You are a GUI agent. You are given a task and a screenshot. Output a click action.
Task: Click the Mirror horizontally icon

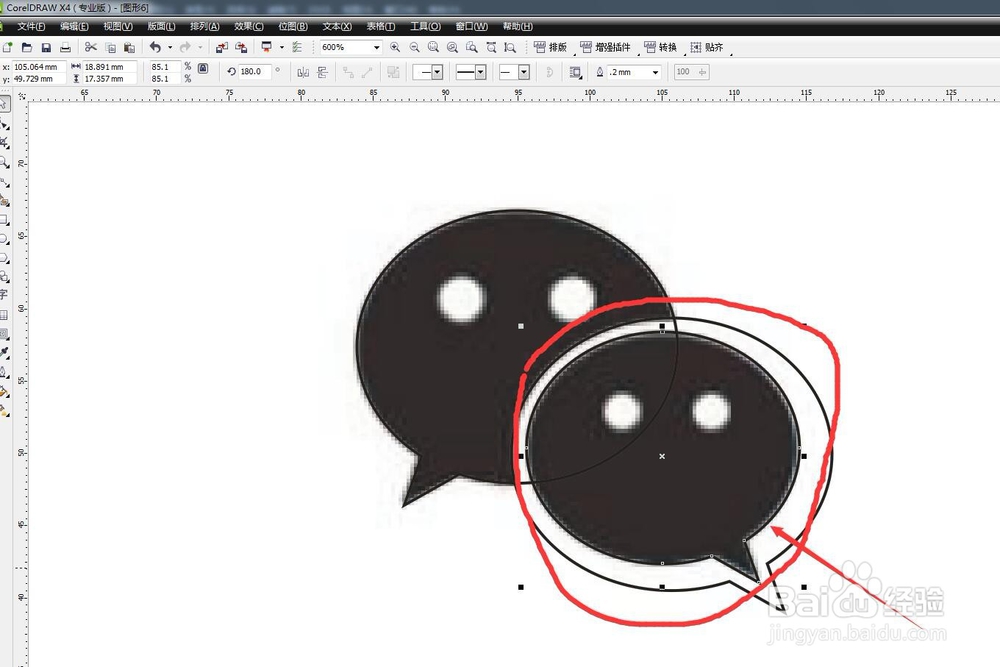point(303,72)
